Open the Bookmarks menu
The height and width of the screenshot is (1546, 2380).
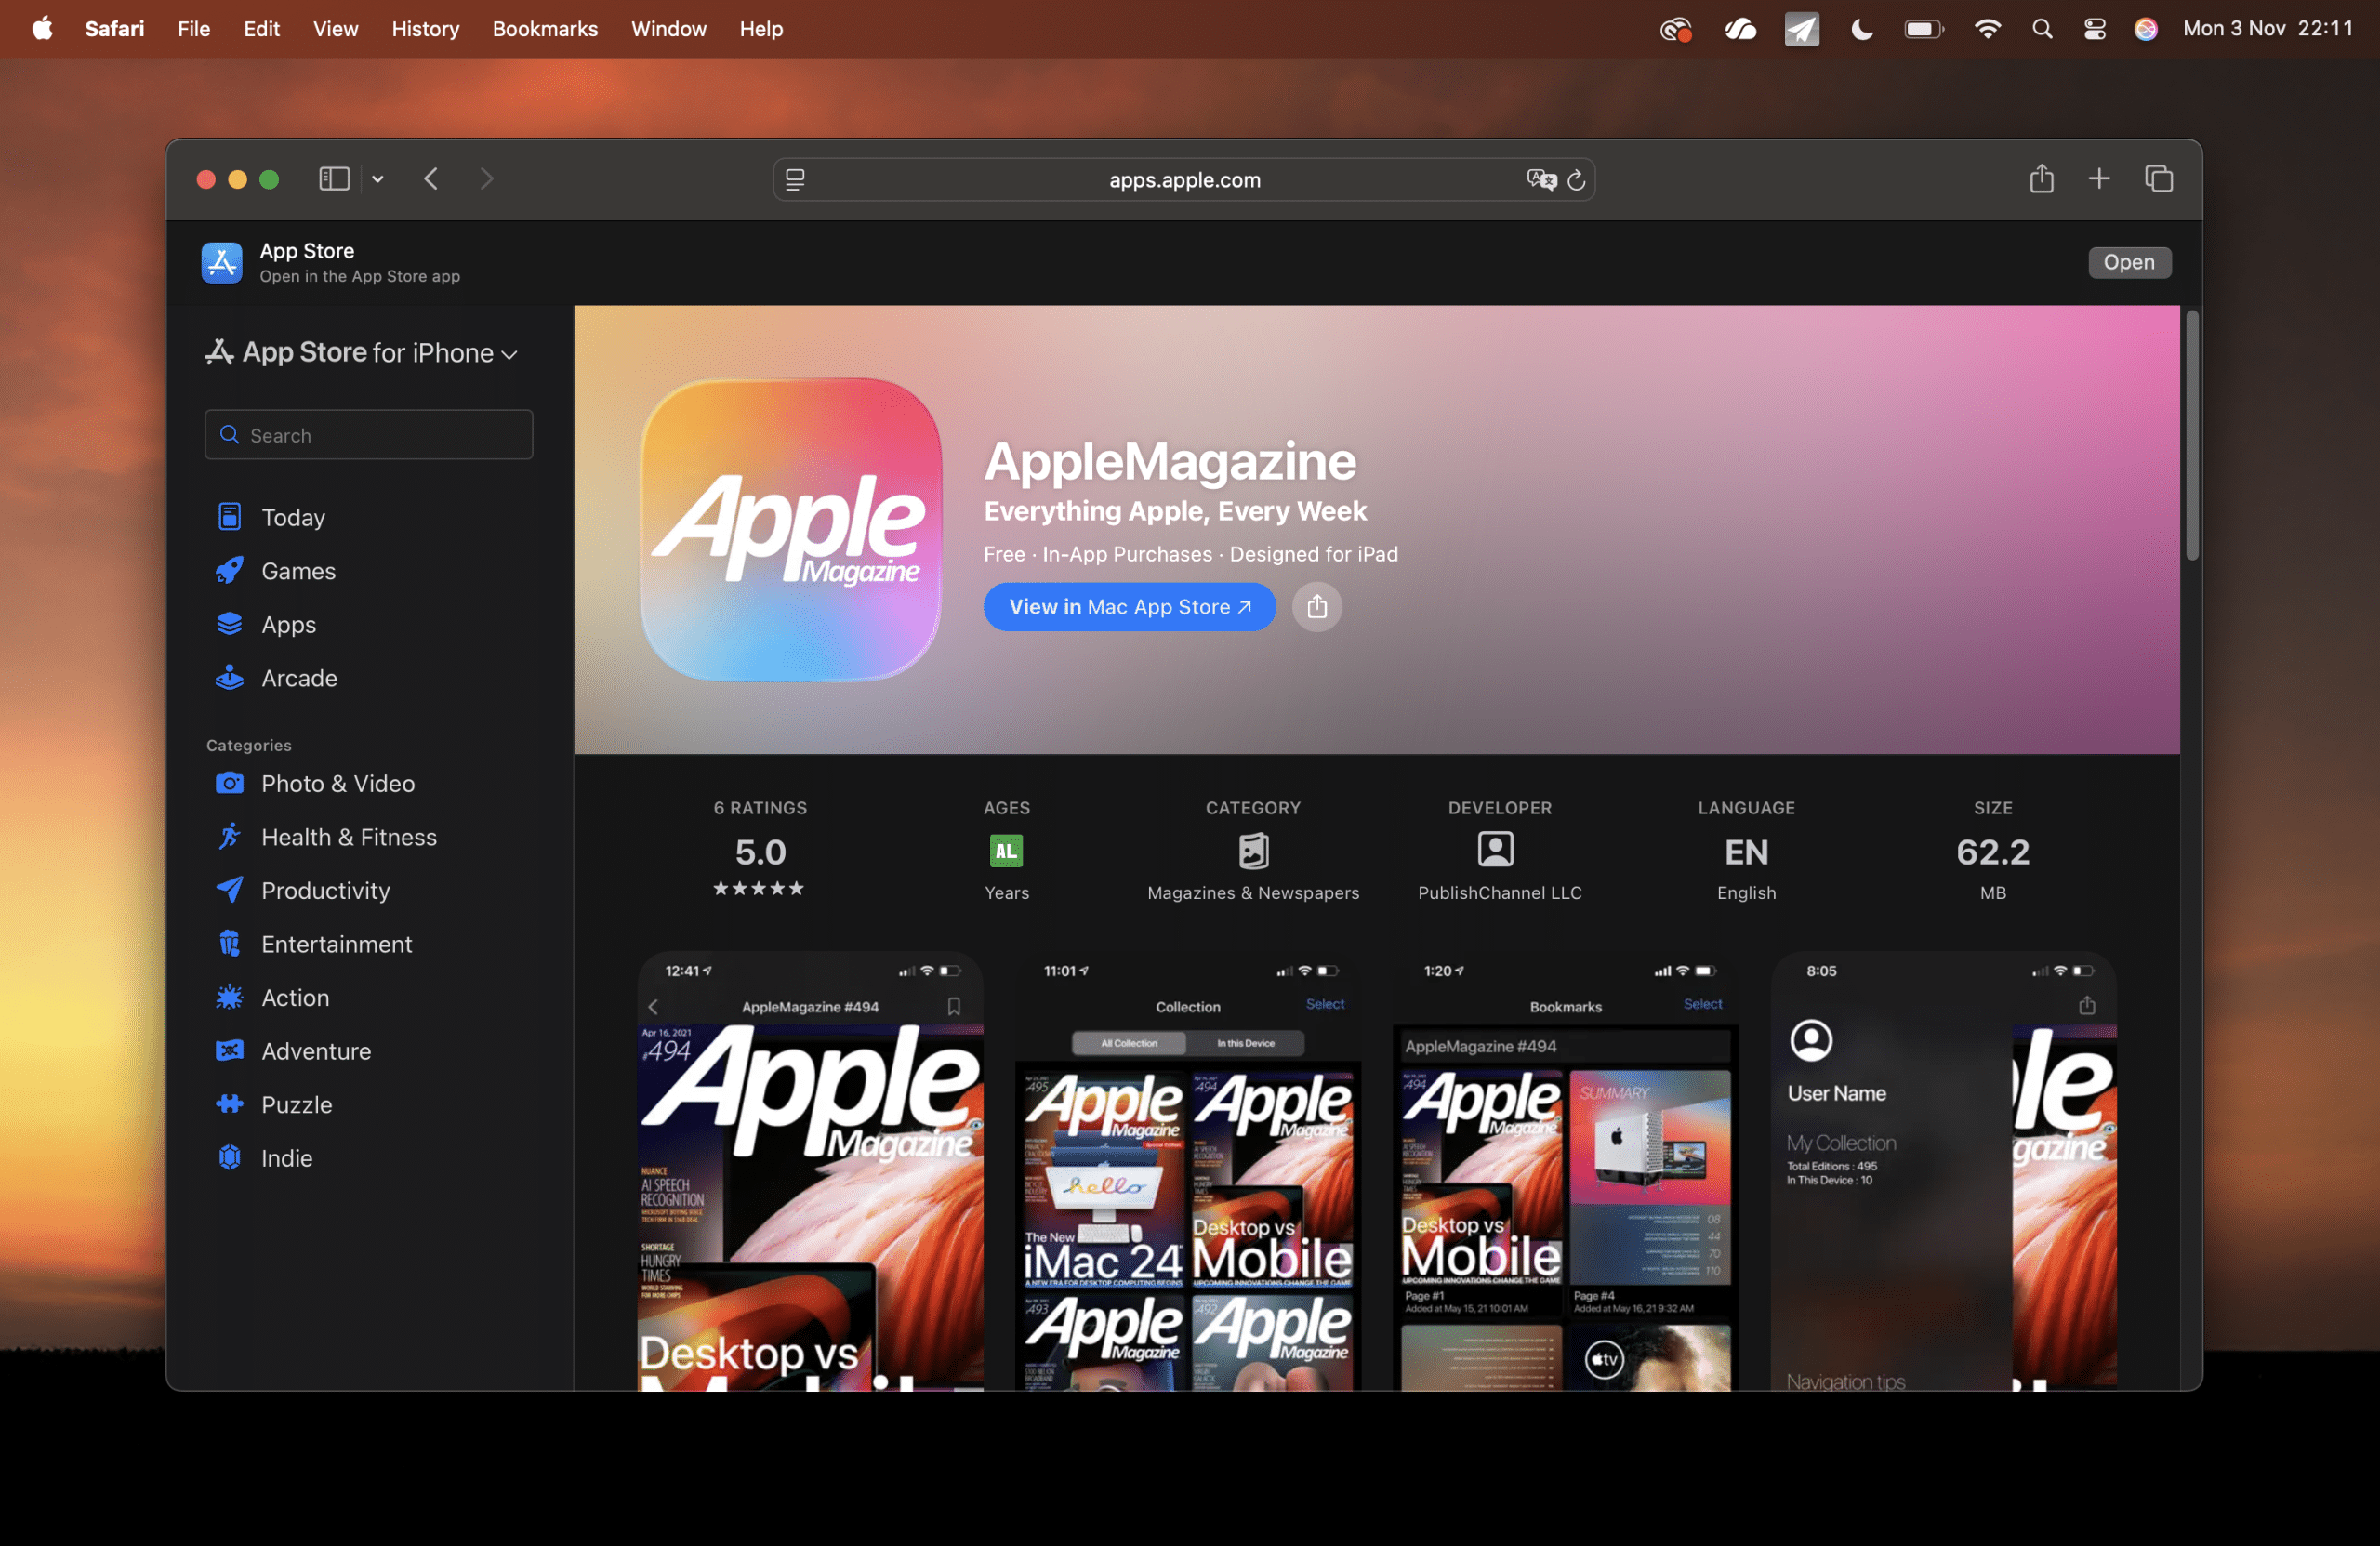[544, 29]
